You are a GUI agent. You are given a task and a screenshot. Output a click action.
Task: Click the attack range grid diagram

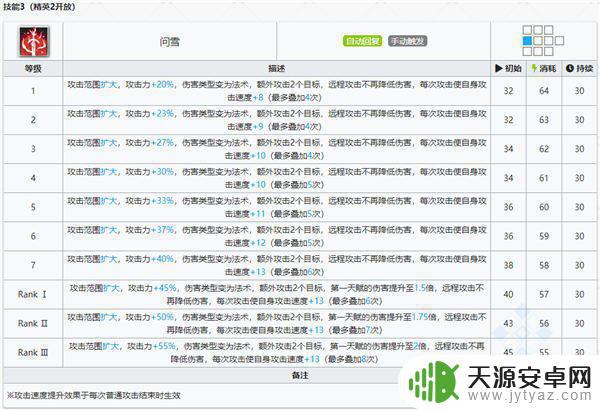click(x=543, y=41)
